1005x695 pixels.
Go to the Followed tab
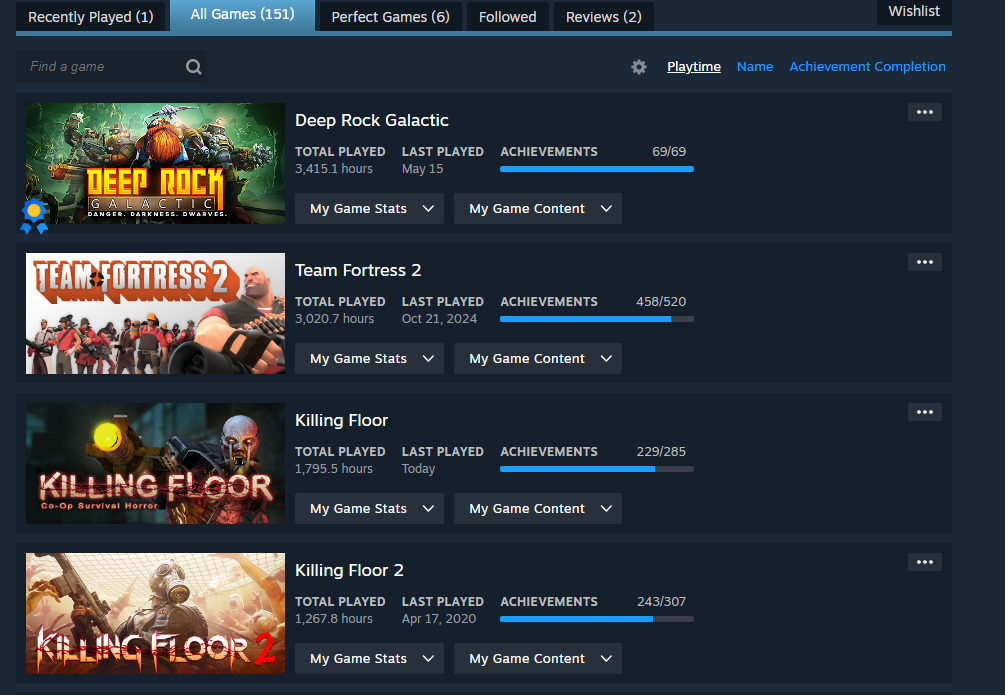[508, 17]
